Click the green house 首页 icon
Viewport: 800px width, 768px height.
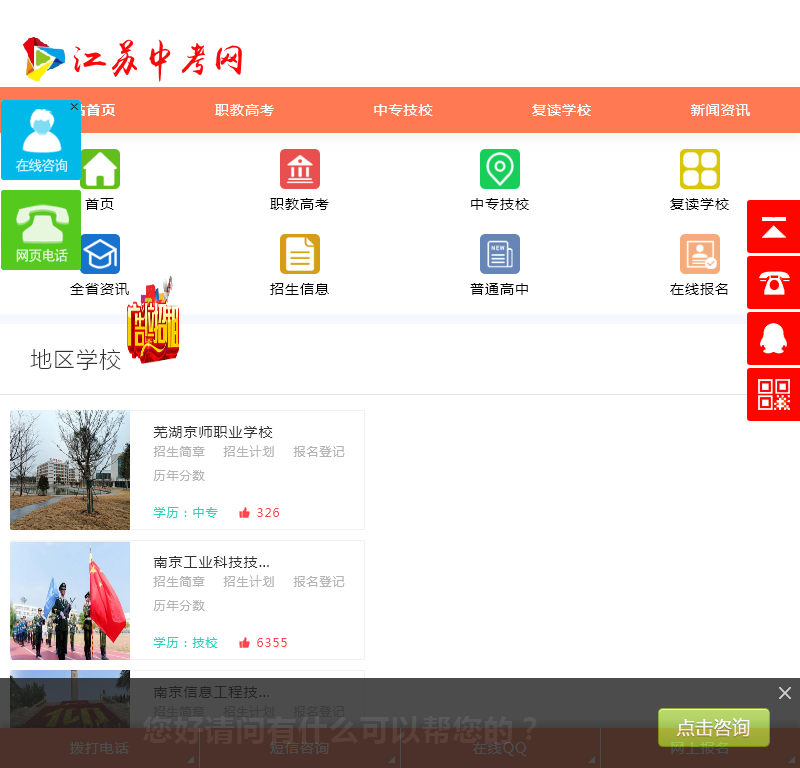(x=101, y=169)
